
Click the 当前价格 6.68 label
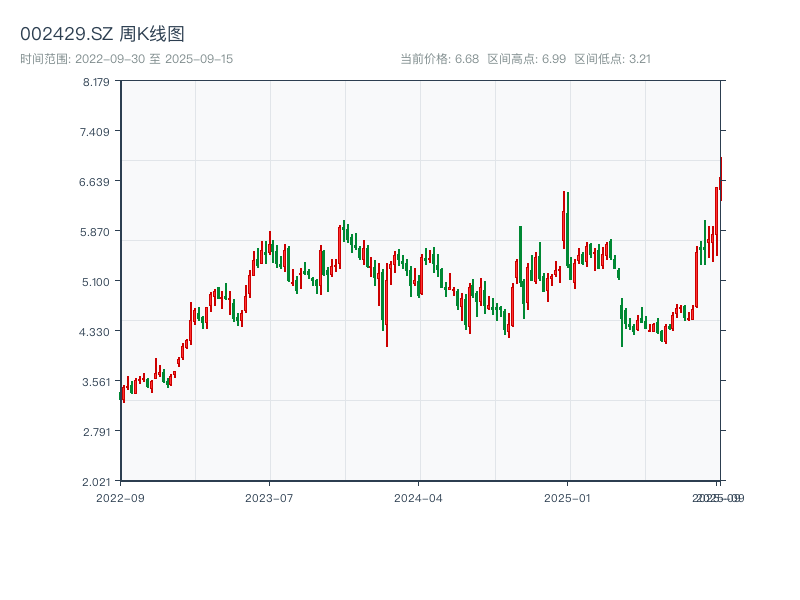click(x=439, y=59)
